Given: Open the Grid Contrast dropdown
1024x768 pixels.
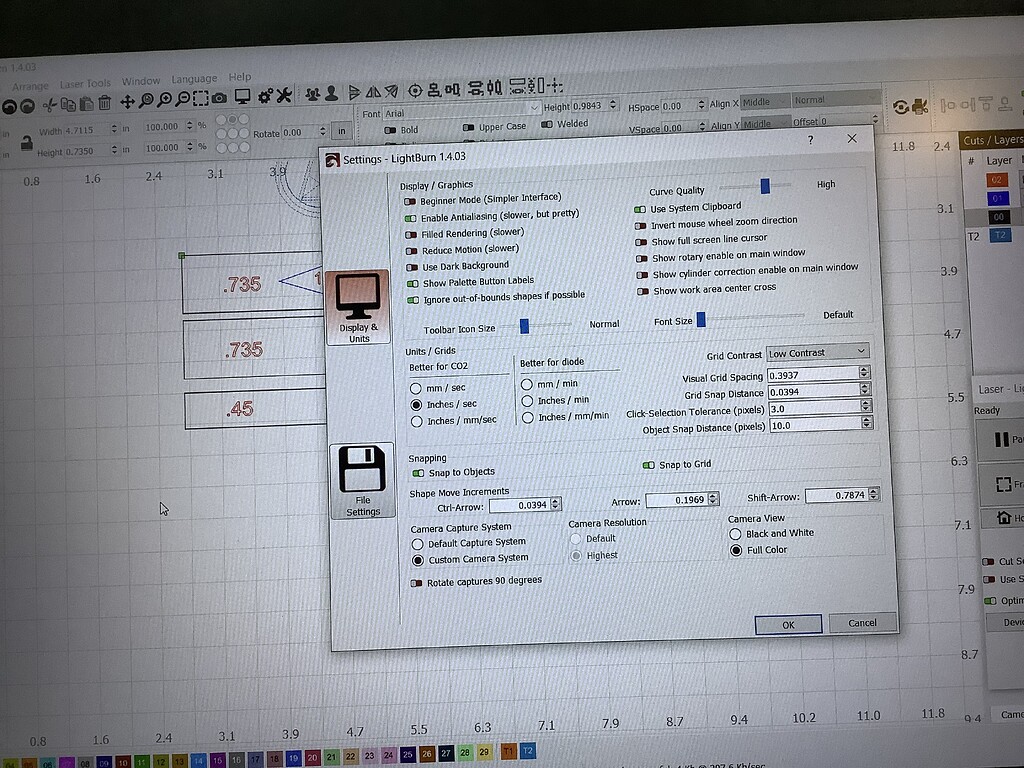Looking at the screenshot, I should pyautogui.click(x=818, y=352).
